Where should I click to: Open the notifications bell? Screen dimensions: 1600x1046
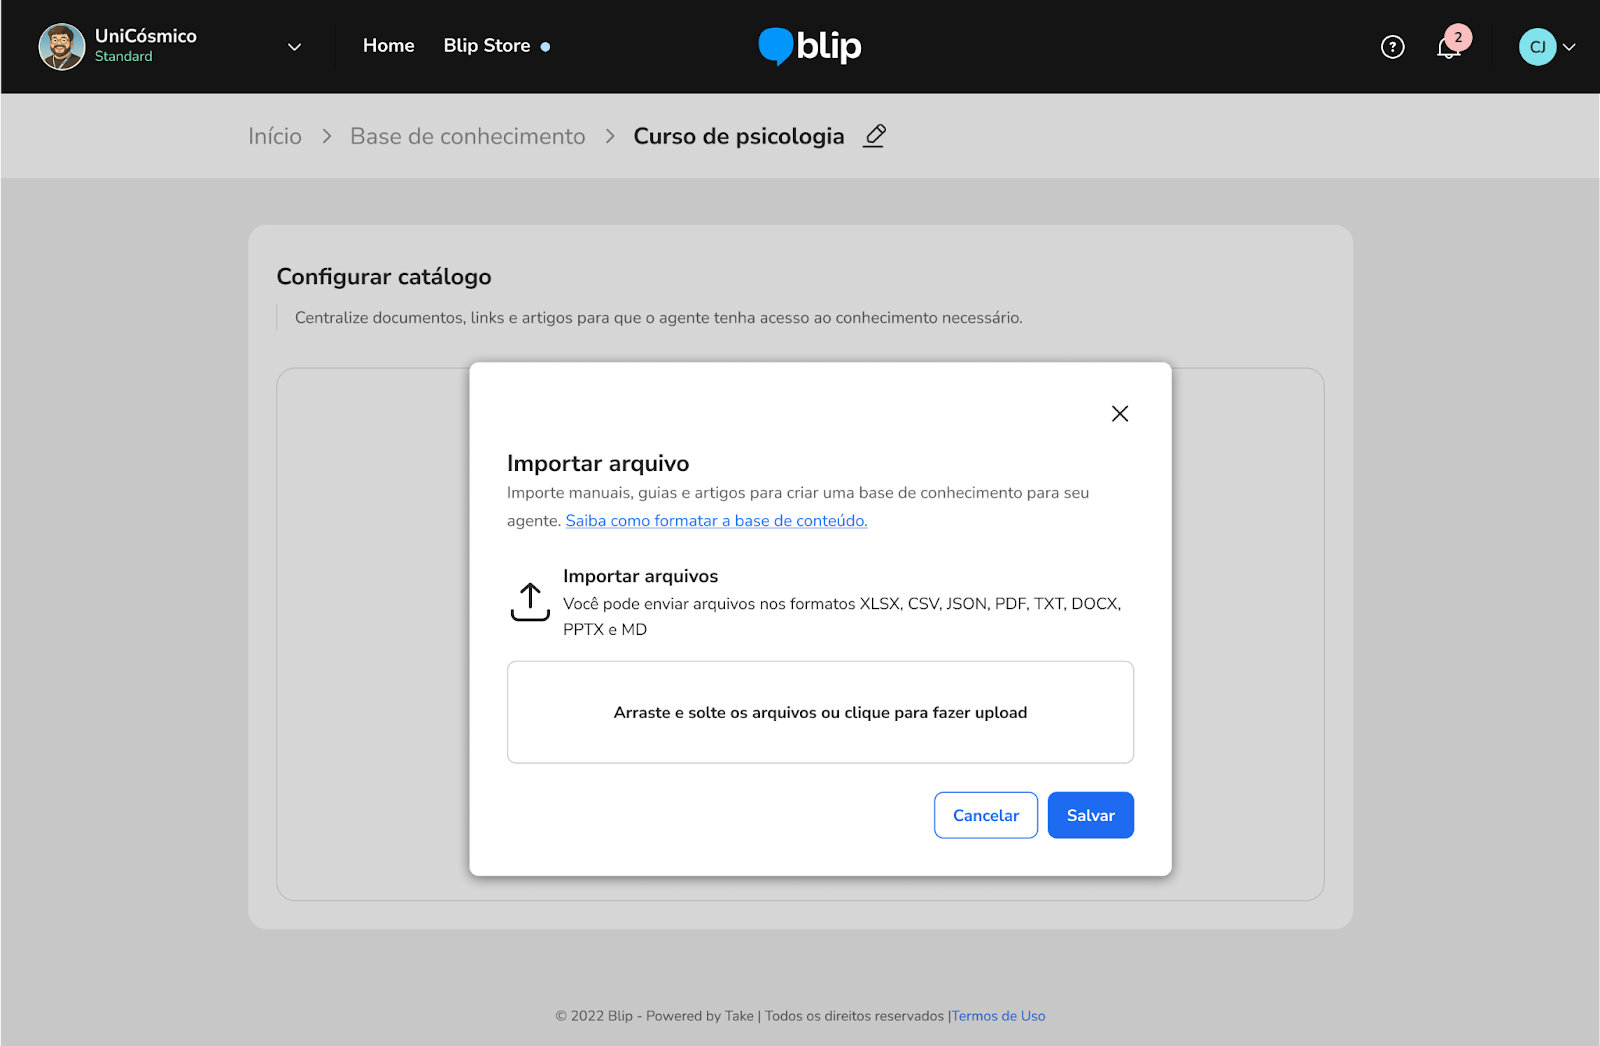1448,47
